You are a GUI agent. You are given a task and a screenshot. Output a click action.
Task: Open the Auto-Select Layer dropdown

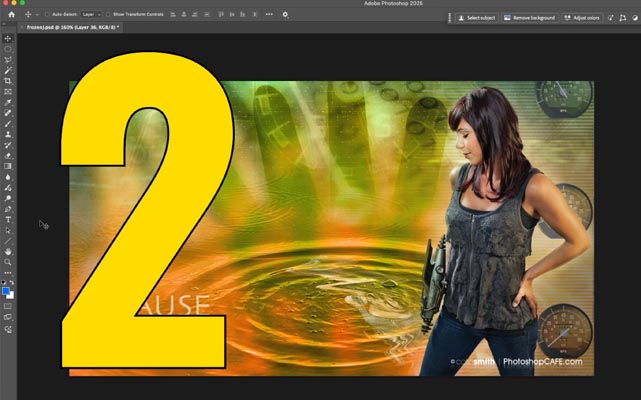[91, 14]
